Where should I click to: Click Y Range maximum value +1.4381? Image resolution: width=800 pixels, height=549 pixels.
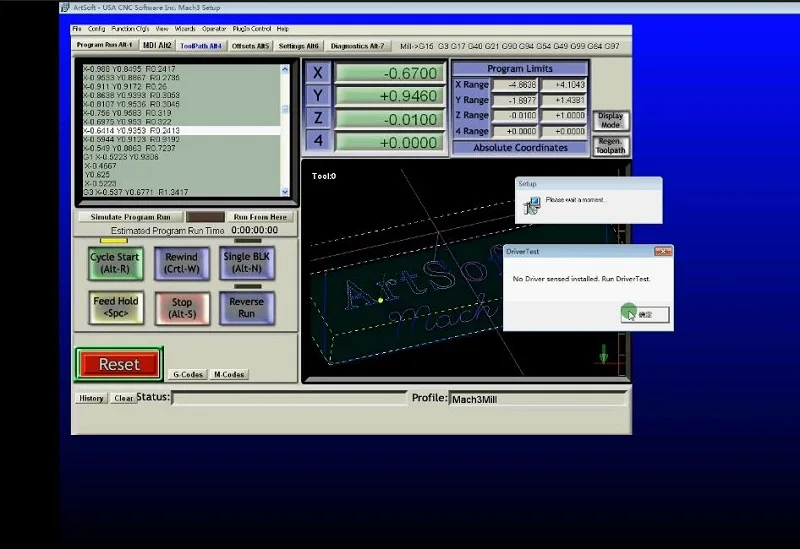pos(563,100)
